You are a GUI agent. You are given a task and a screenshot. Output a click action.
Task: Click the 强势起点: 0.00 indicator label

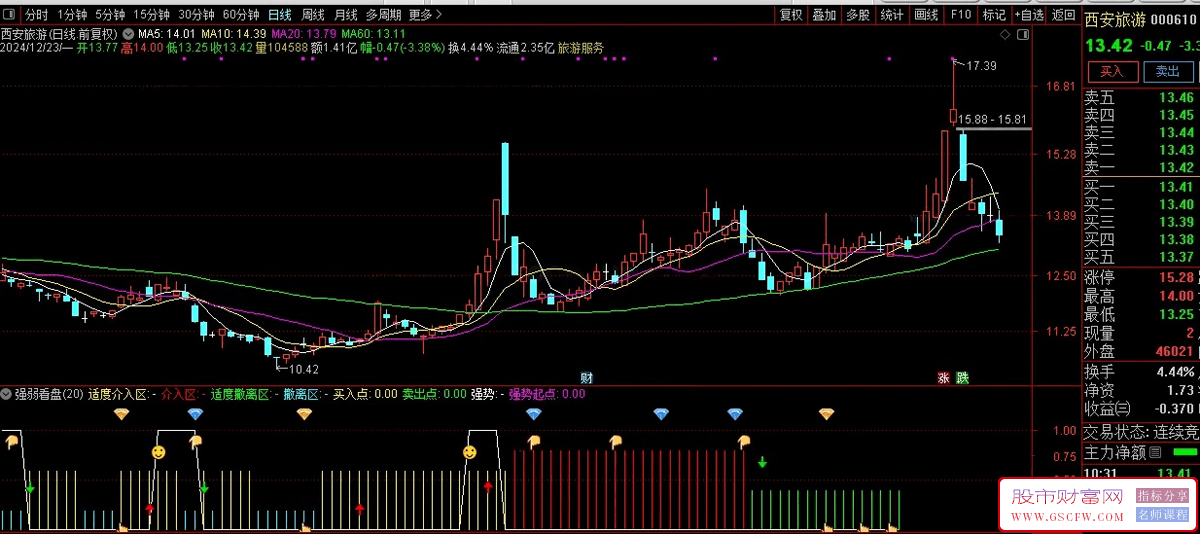[x=547, y=394]
